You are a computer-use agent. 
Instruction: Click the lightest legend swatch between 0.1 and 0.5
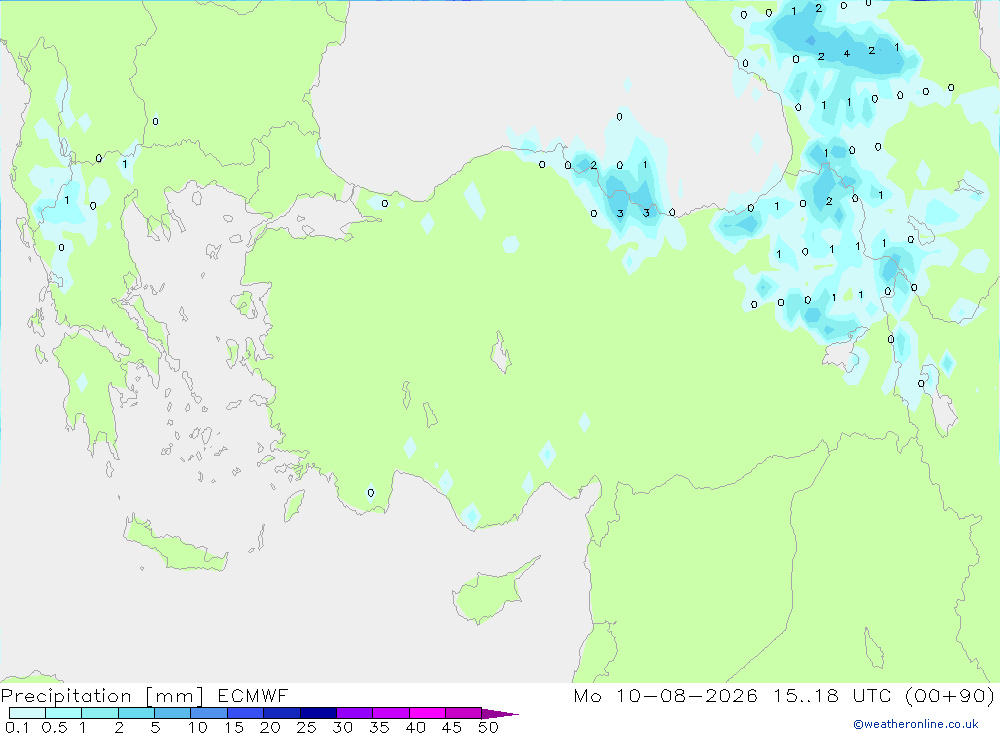[27, 713]
